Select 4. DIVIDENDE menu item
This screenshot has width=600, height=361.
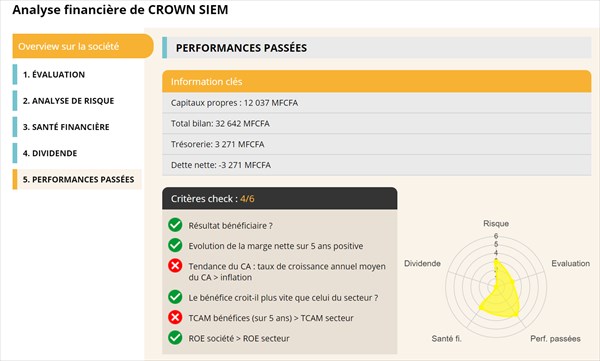click(50, 153)
